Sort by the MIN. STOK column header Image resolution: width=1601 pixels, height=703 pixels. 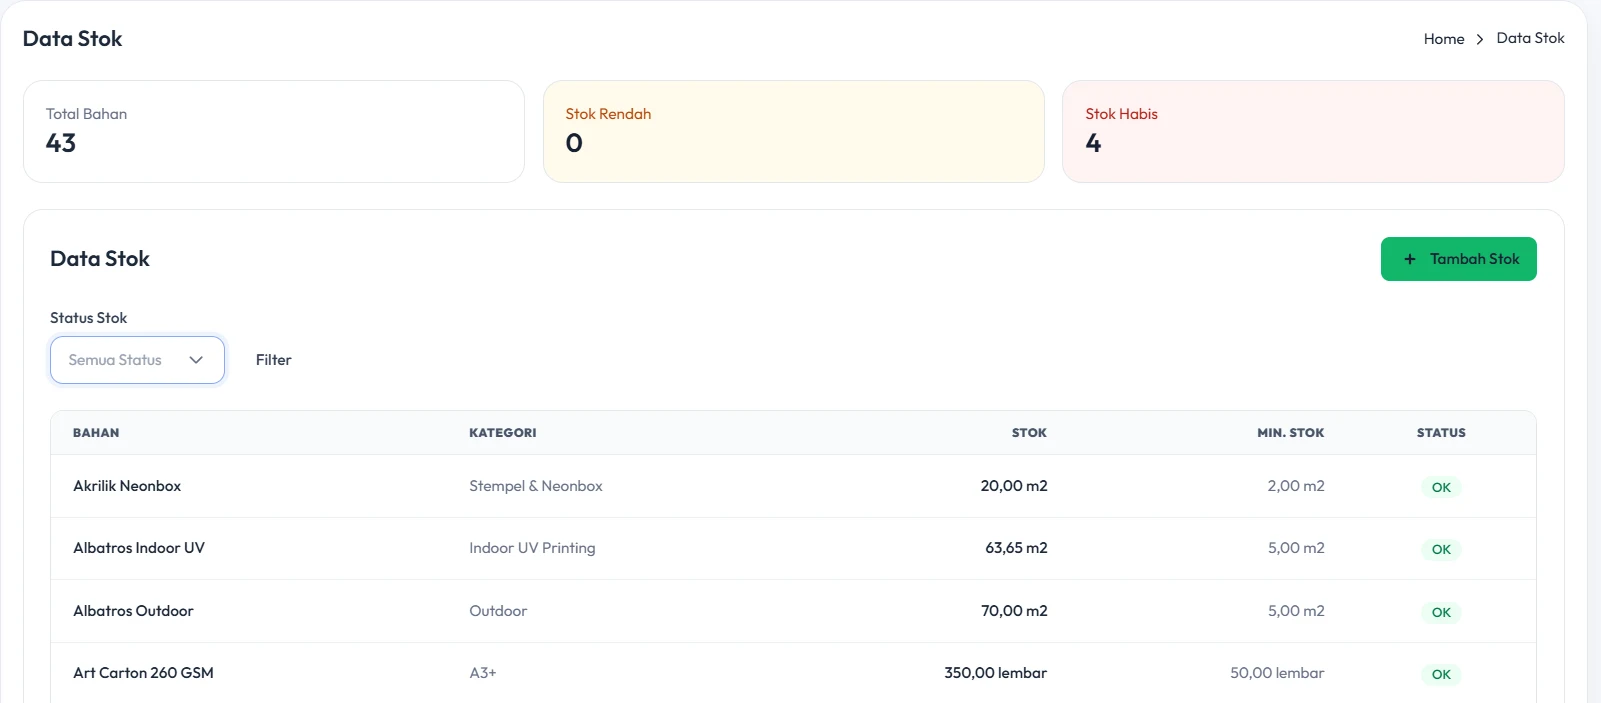(x=1290, y=433)
